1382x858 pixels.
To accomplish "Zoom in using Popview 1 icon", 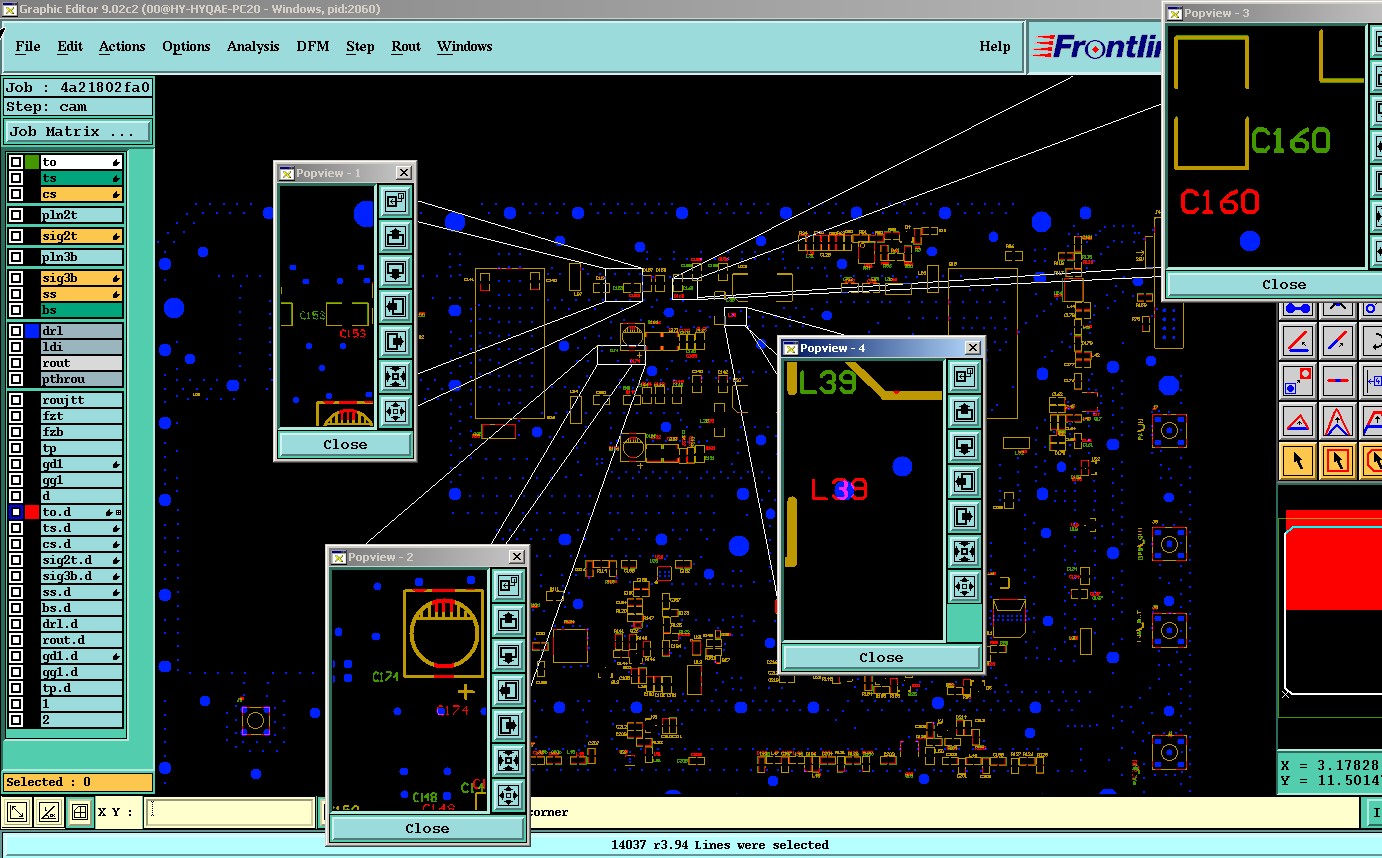I will point(395,376).
